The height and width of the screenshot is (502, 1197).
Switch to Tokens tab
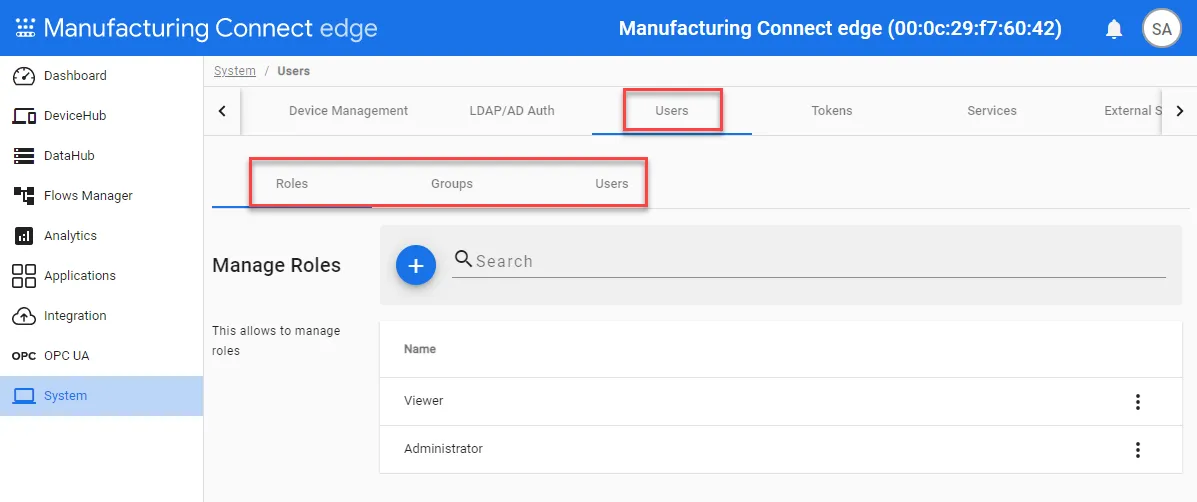point(831,111)
